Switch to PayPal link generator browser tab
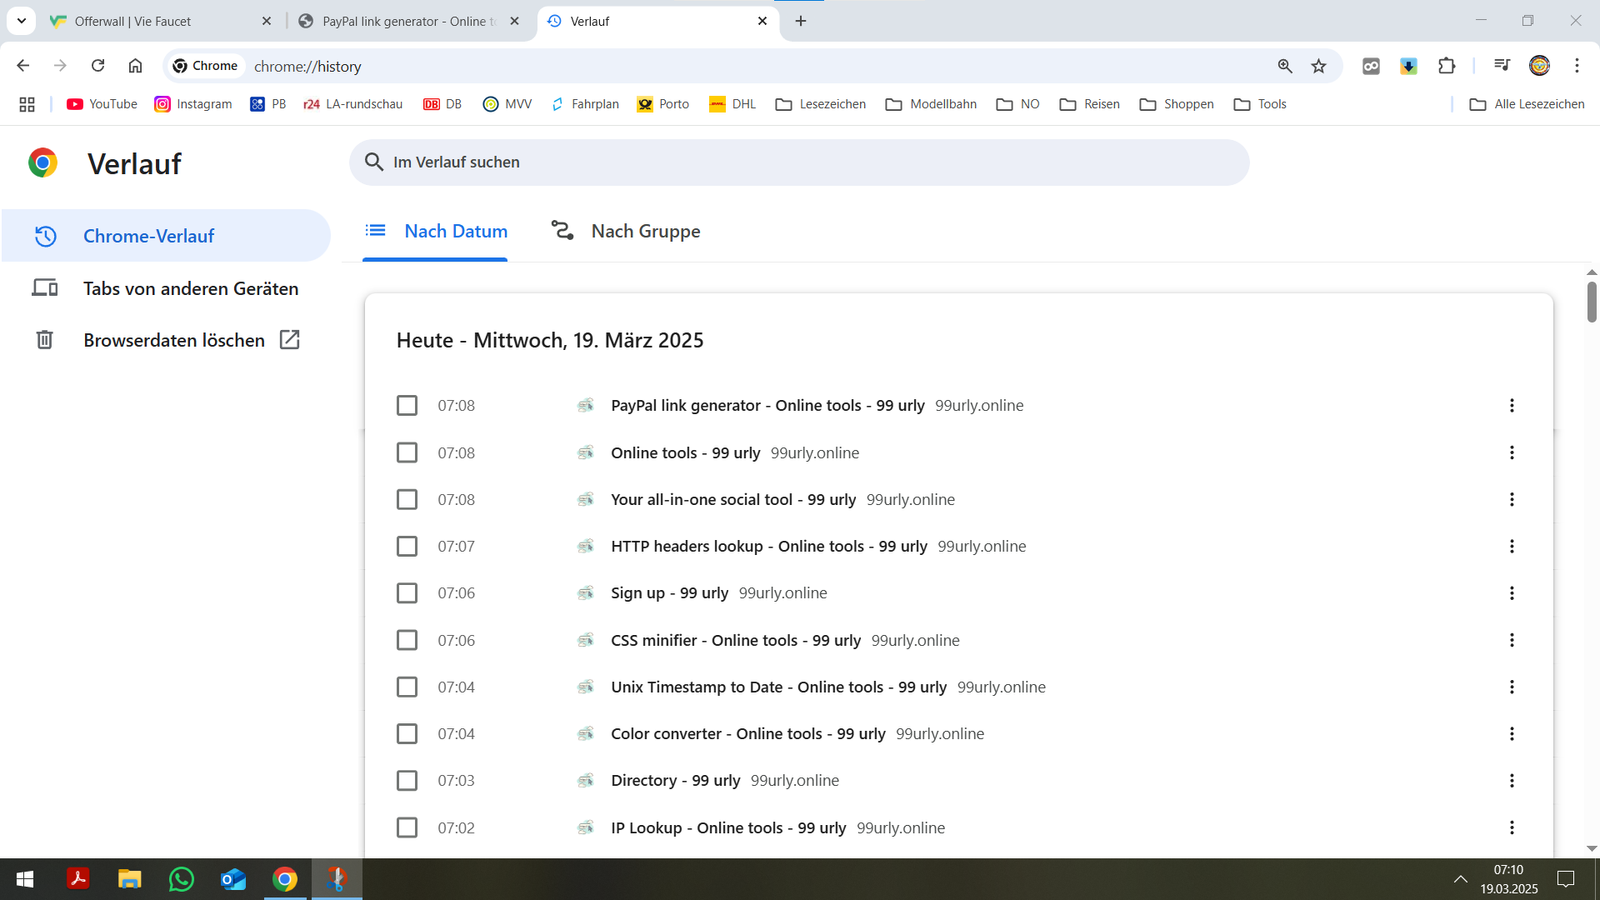The image size is (1600, 900). tap(408, 21)
